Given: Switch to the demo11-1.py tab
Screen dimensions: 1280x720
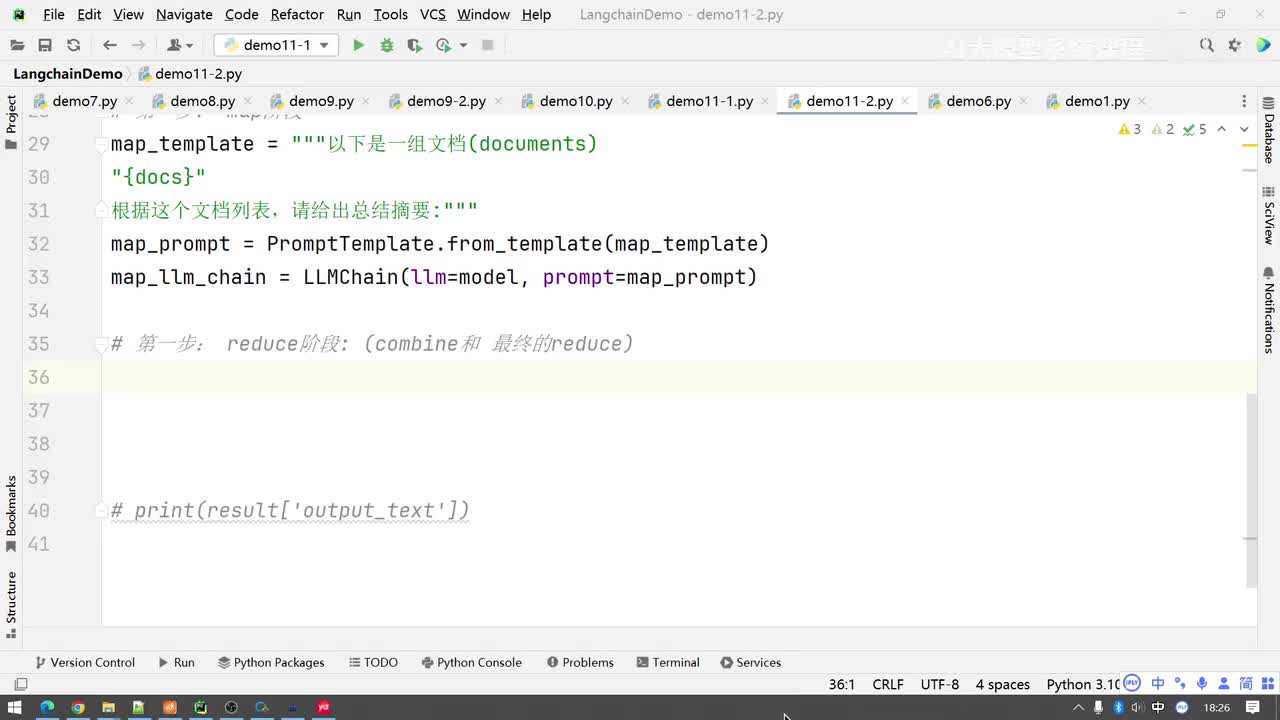Looking at the screenshot, I should 709,101.
